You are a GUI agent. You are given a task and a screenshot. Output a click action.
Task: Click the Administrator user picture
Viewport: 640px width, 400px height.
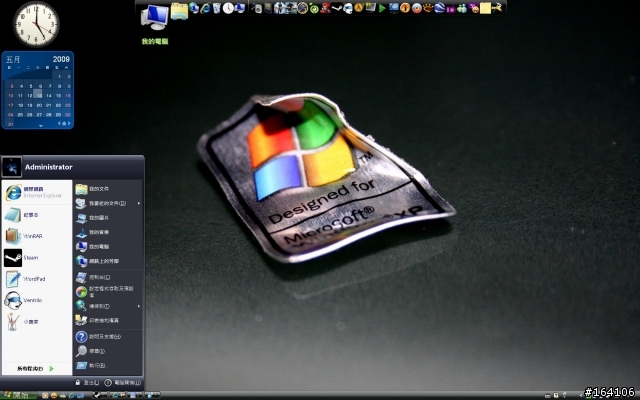click(x=12, y=167)
